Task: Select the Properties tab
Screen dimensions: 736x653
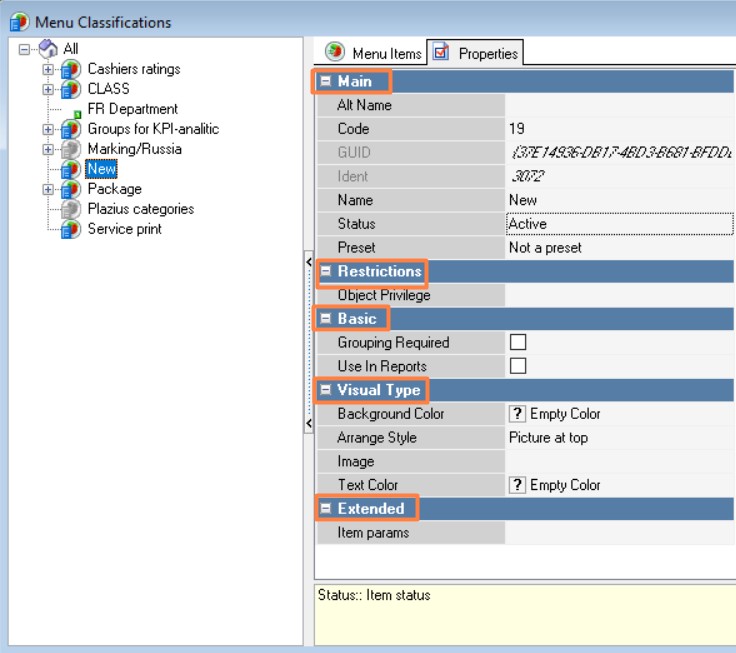Action: pyautogui.click(x=475, y=52)
